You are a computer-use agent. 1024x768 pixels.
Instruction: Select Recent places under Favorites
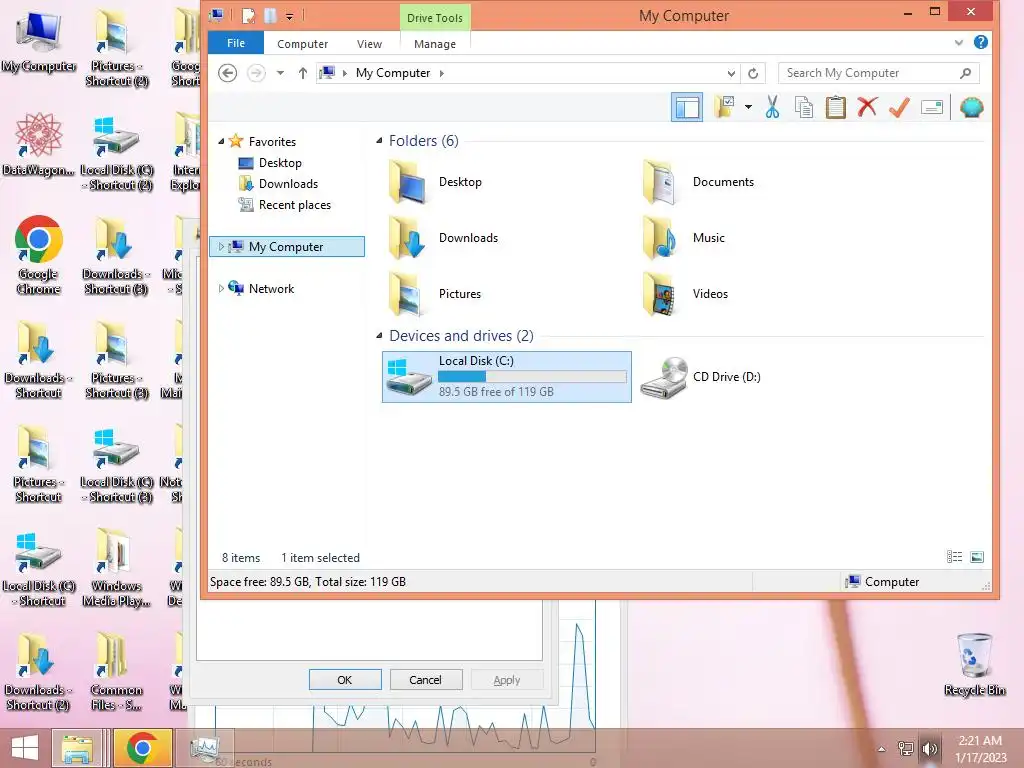(x=285, y=204)
